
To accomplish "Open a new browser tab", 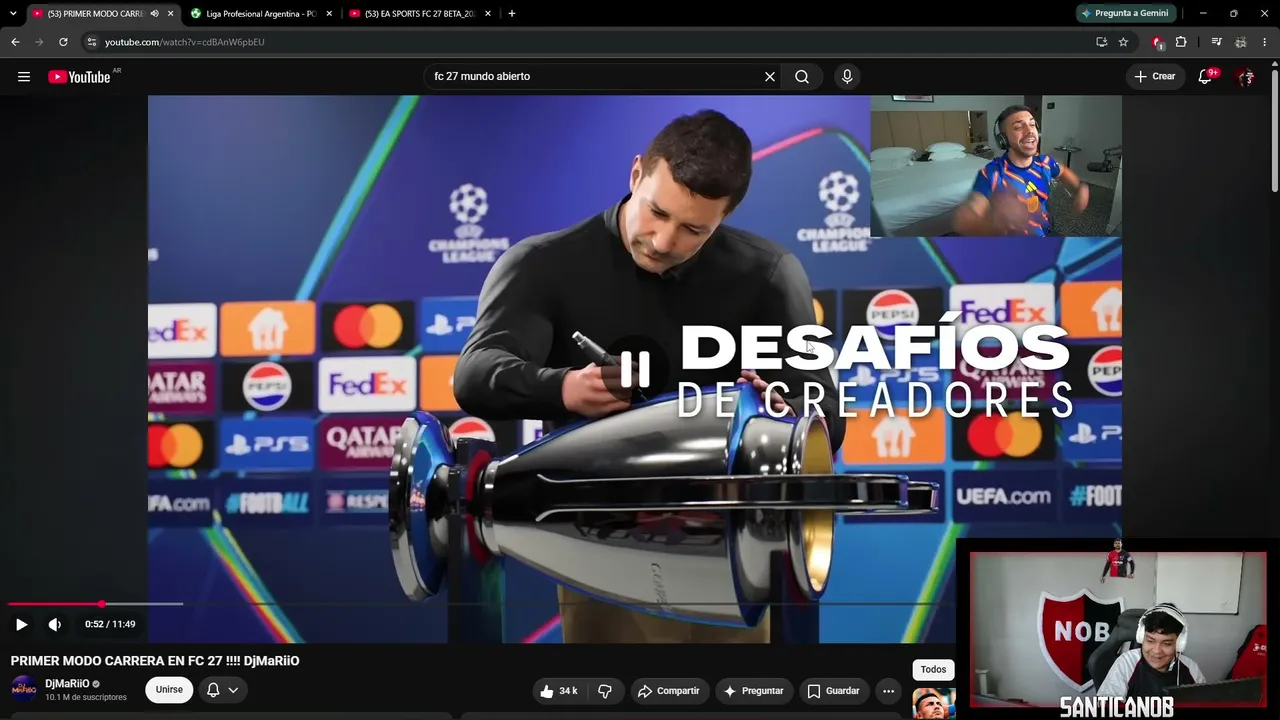I will coord(512,14).
